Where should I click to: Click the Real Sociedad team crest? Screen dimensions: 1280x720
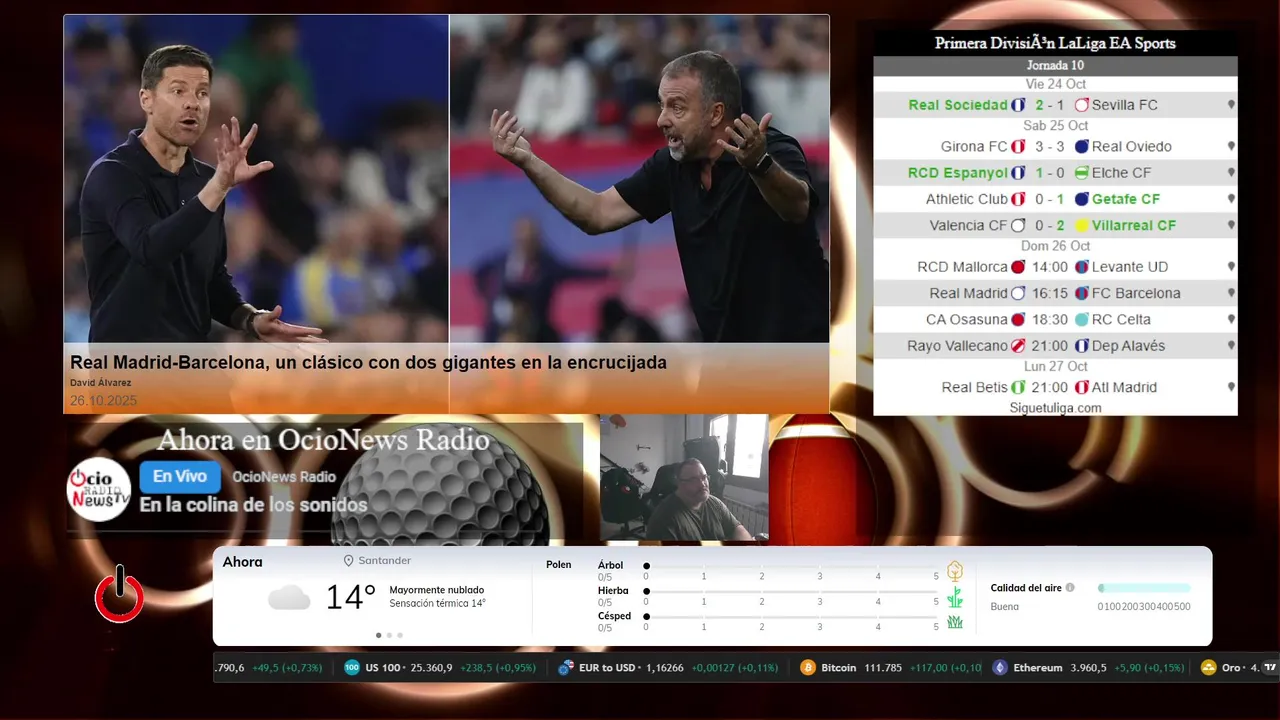coord(1018,105)
